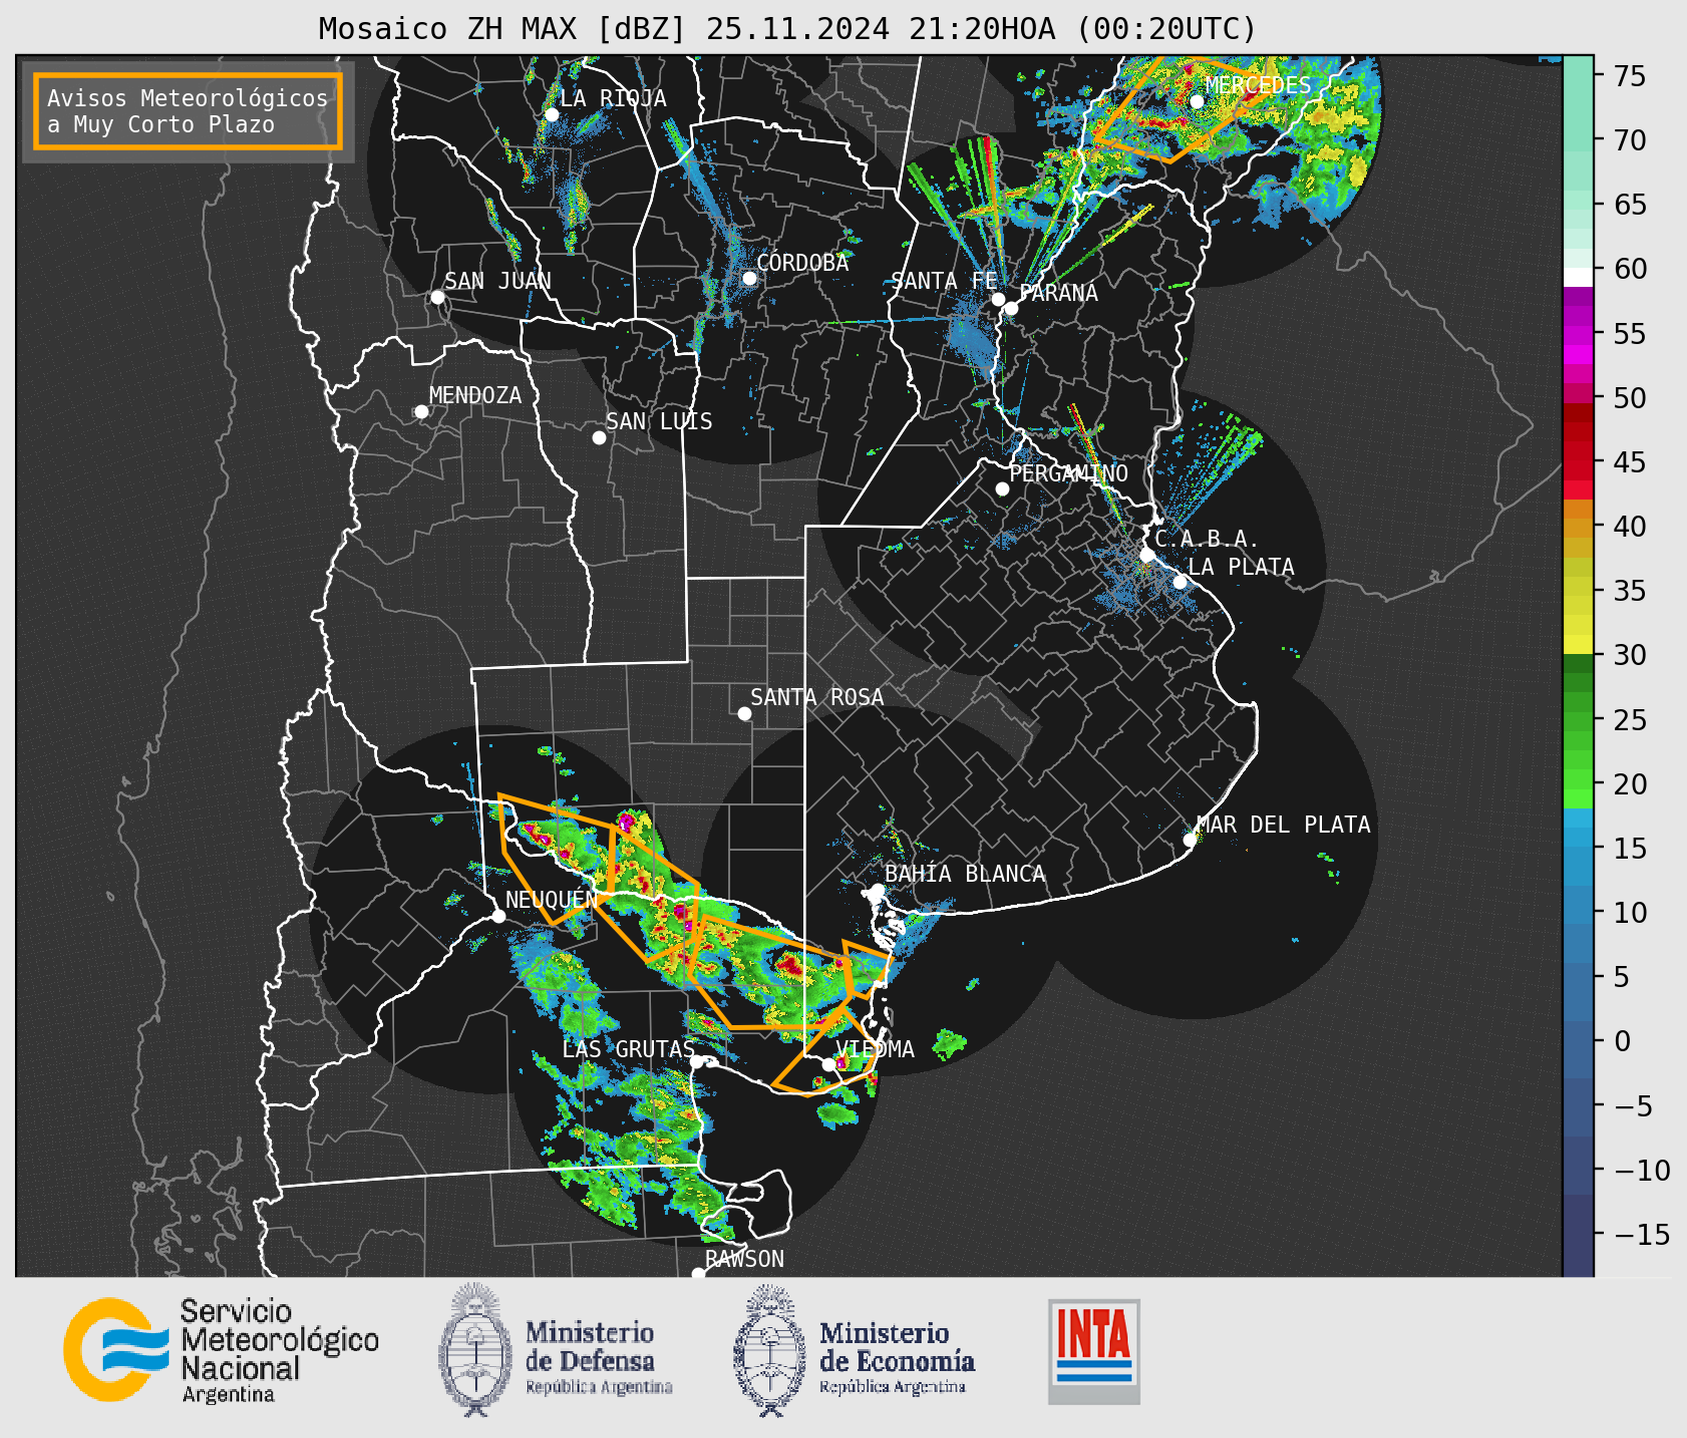Click the MENDOZA city label
This screenshot has height=1438, width=1687.
tap(475, 395)
